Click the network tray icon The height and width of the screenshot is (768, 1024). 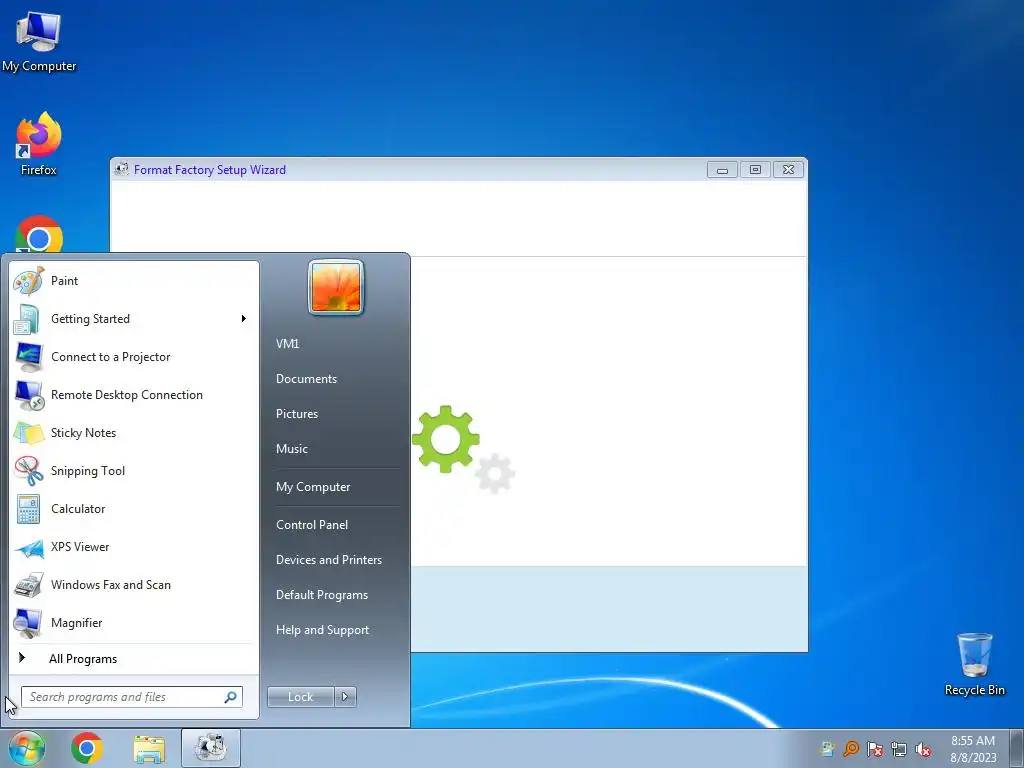(x=899, y=749)
